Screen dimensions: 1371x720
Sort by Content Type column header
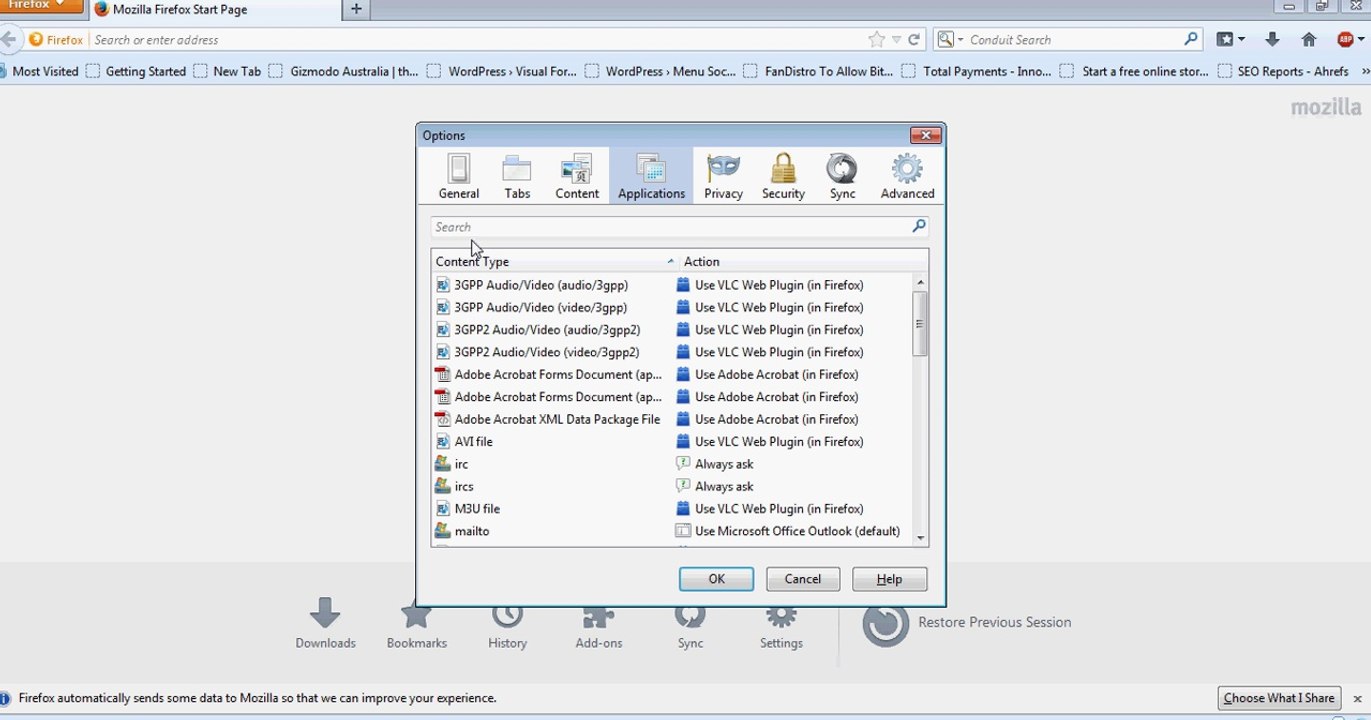(555, 261)
